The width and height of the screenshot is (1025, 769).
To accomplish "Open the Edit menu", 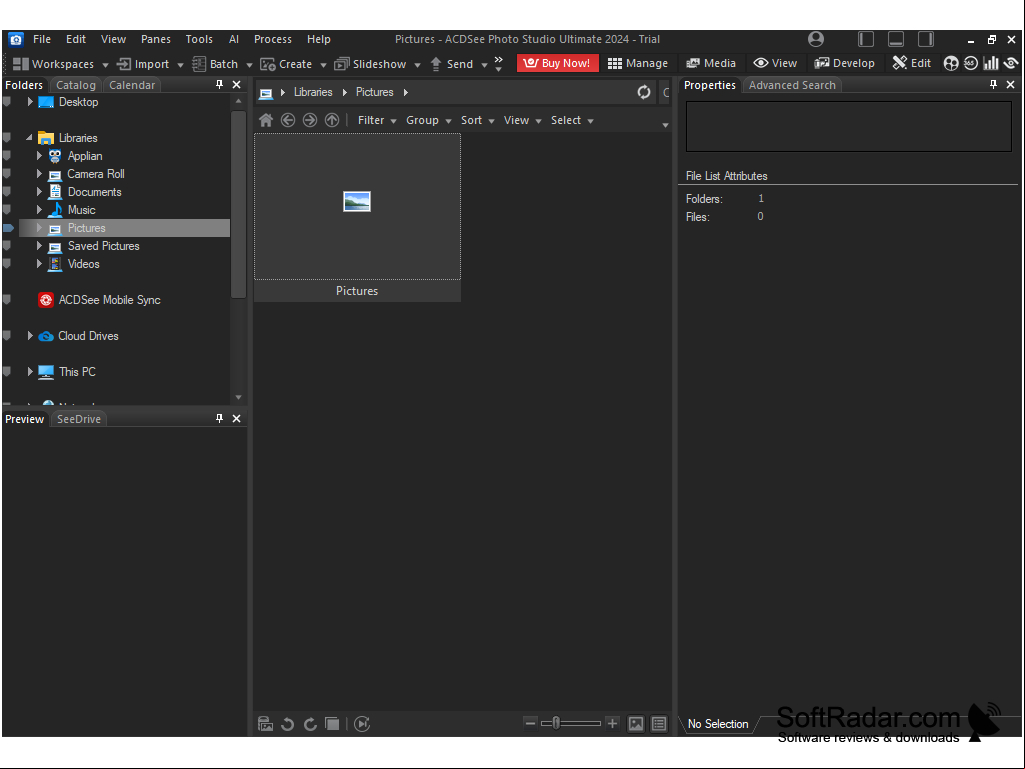I will [x=76, y=39].
